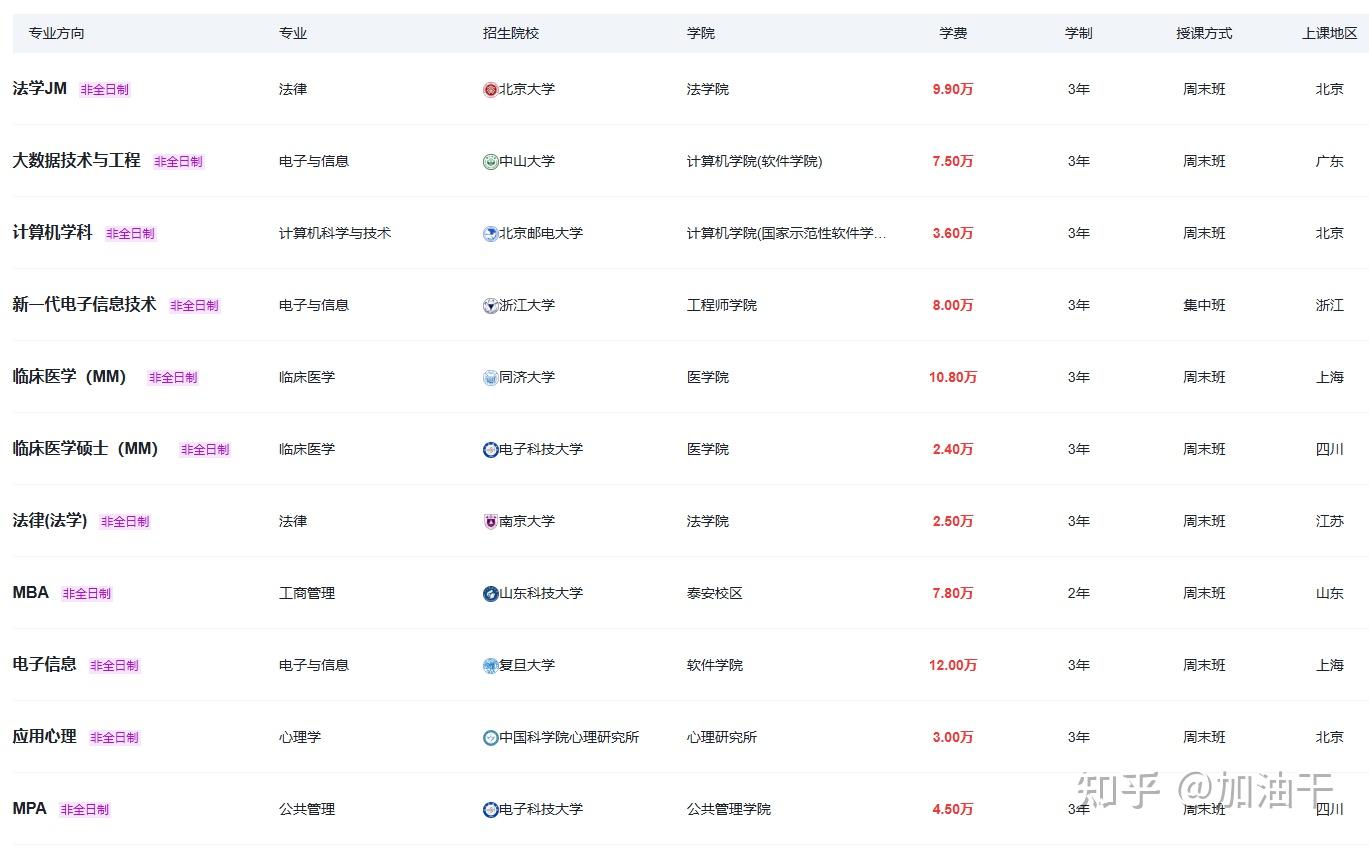
Task: Click 非全日制 tag beside 计算机学科
Action: tap(130, 234)
